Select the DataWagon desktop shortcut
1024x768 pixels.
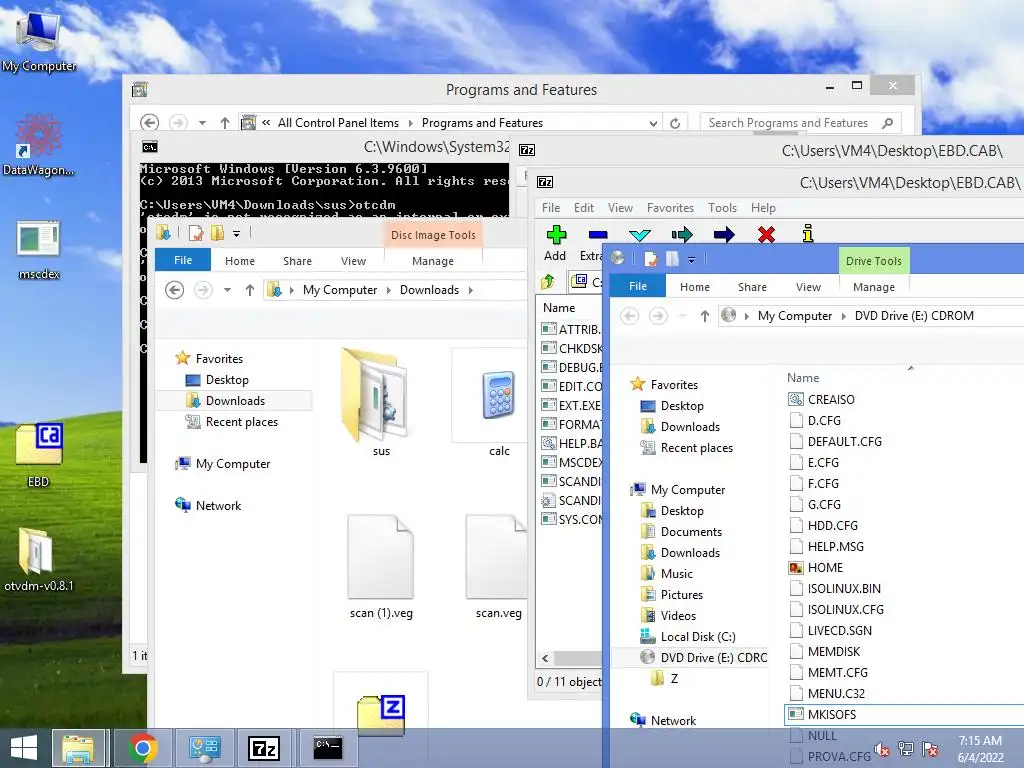coord(39,145)
